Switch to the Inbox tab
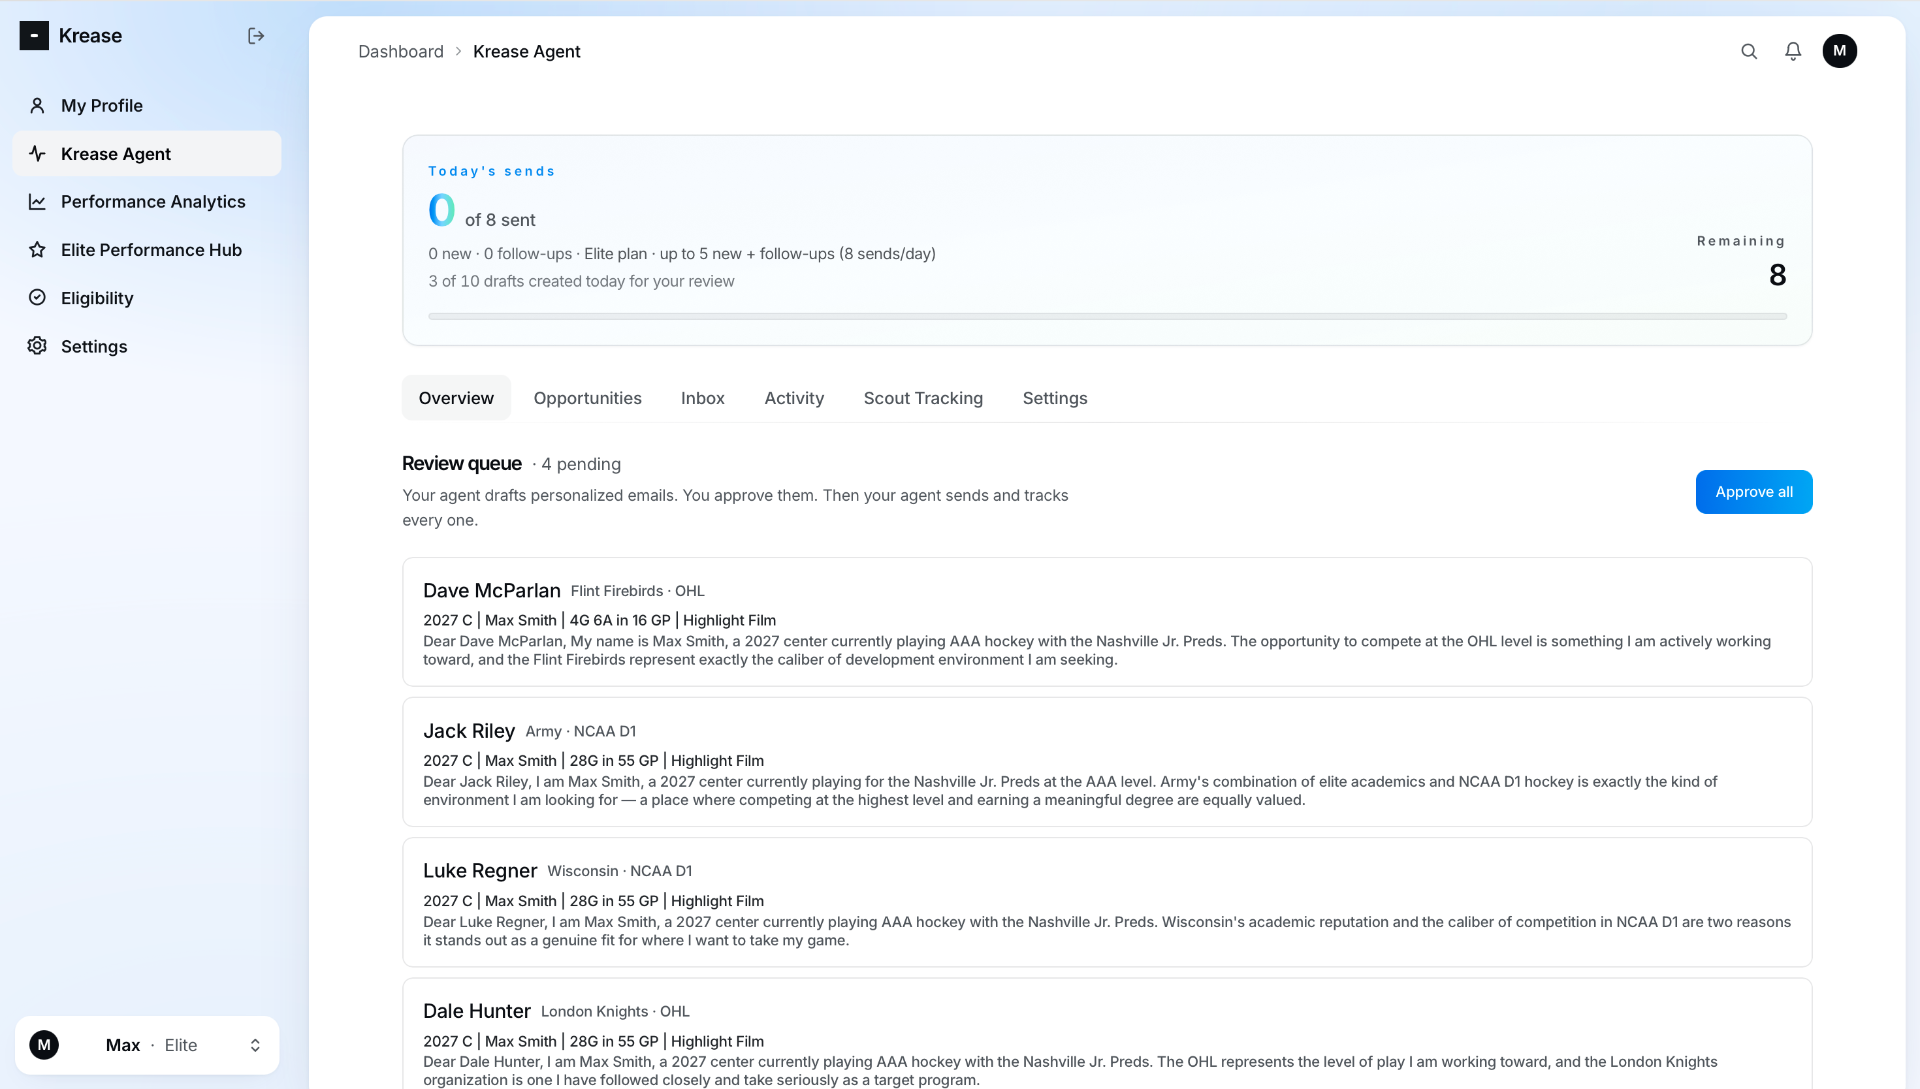Image resolution: width=1920 pixels, height=1089 pixels. click(703, 398)
